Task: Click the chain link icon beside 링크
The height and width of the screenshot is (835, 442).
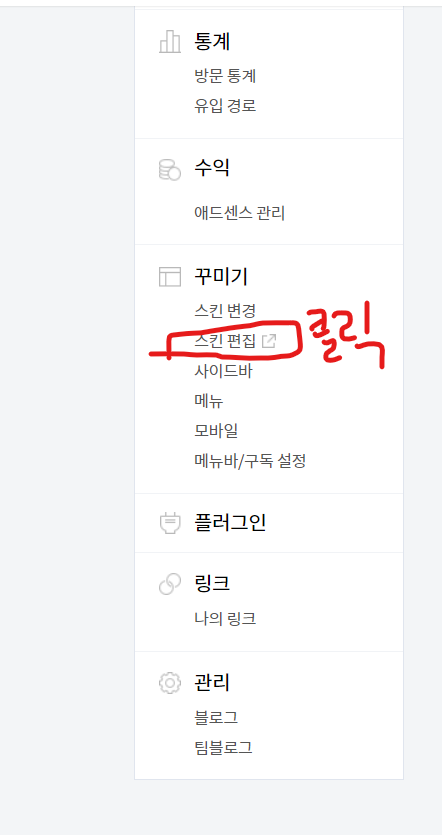Action: click(x=170, y=584)
